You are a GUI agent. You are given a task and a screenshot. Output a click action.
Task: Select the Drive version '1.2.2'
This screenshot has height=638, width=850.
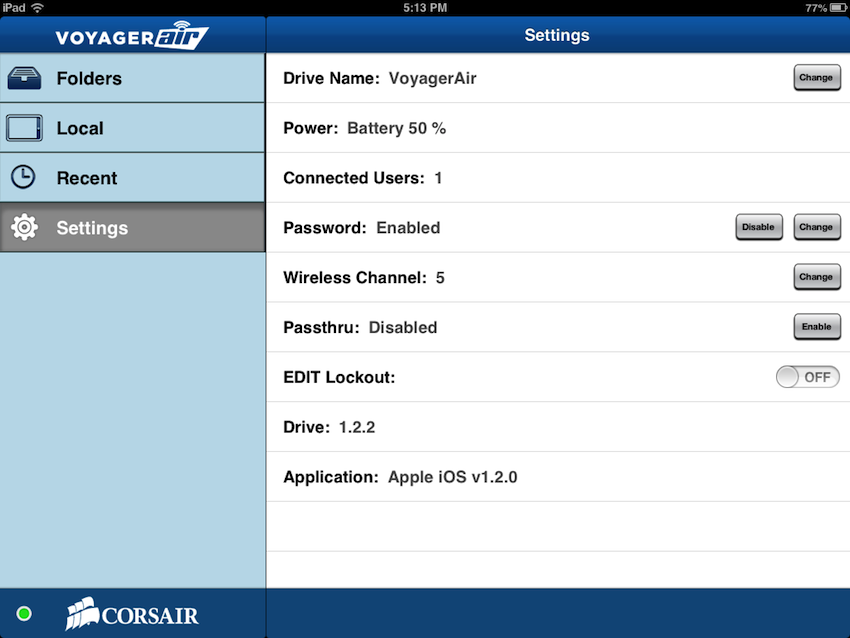[357, 427]
